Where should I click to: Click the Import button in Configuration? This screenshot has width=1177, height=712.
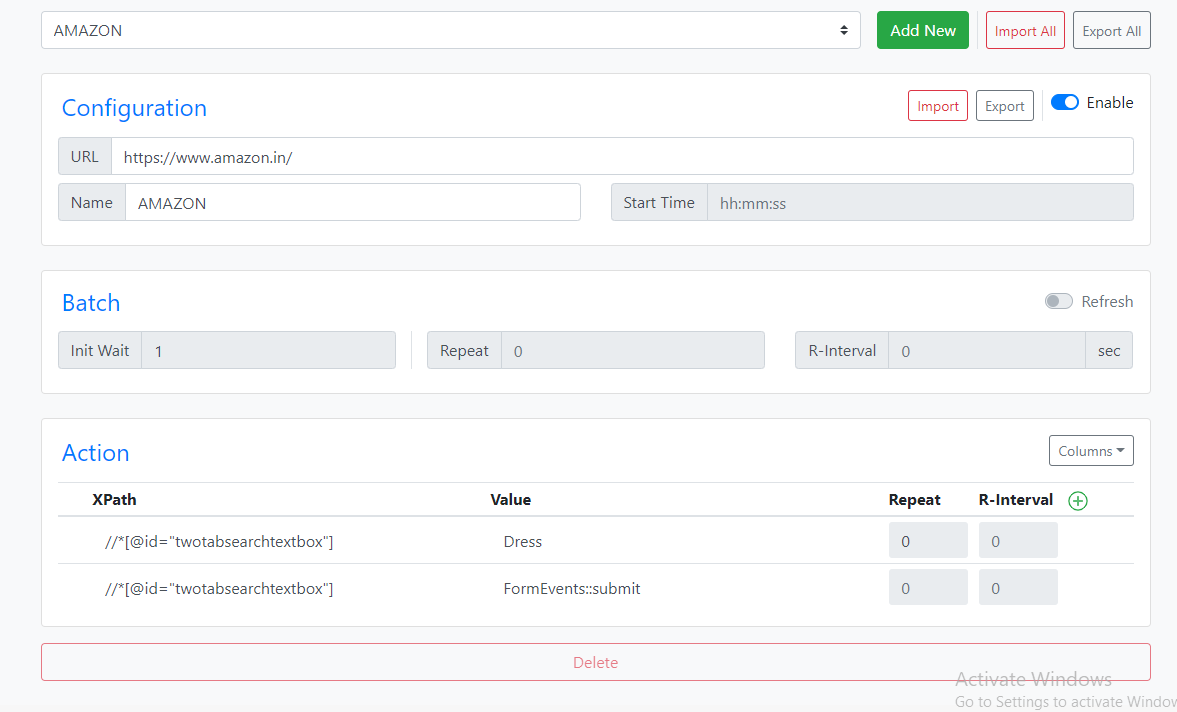(937, 105)
